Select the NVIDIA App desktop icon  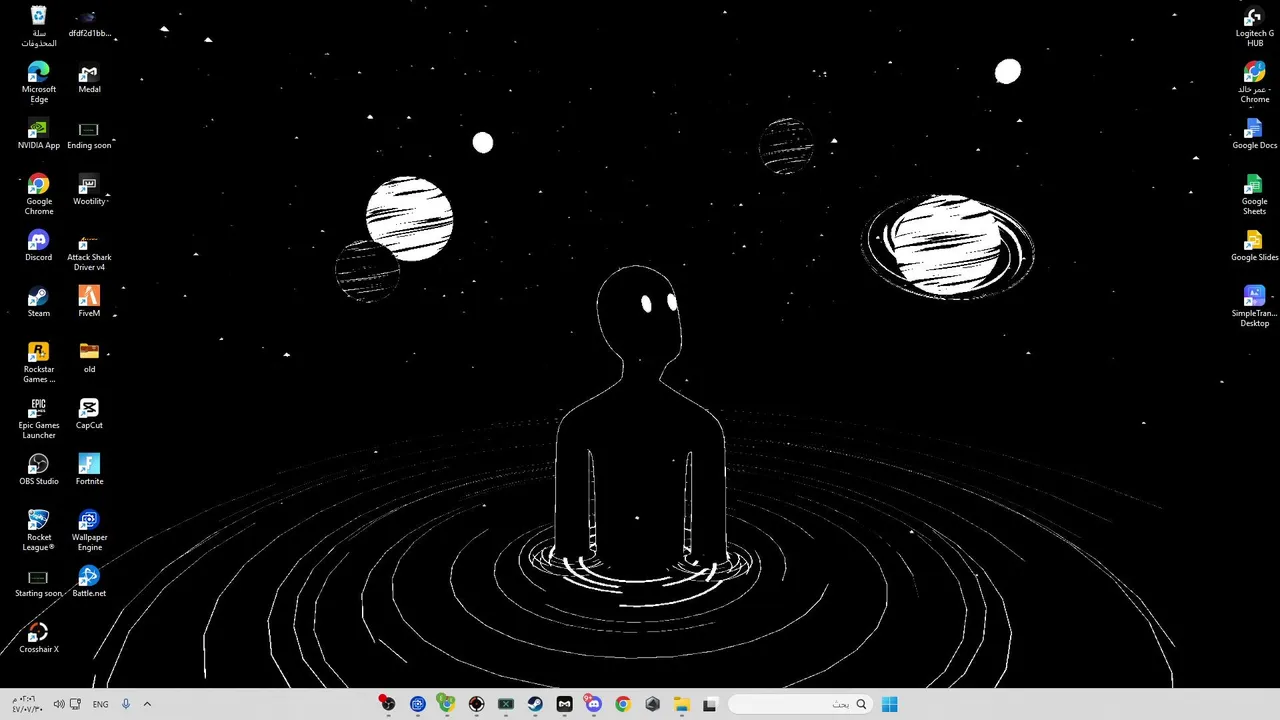tap(38, 135)
